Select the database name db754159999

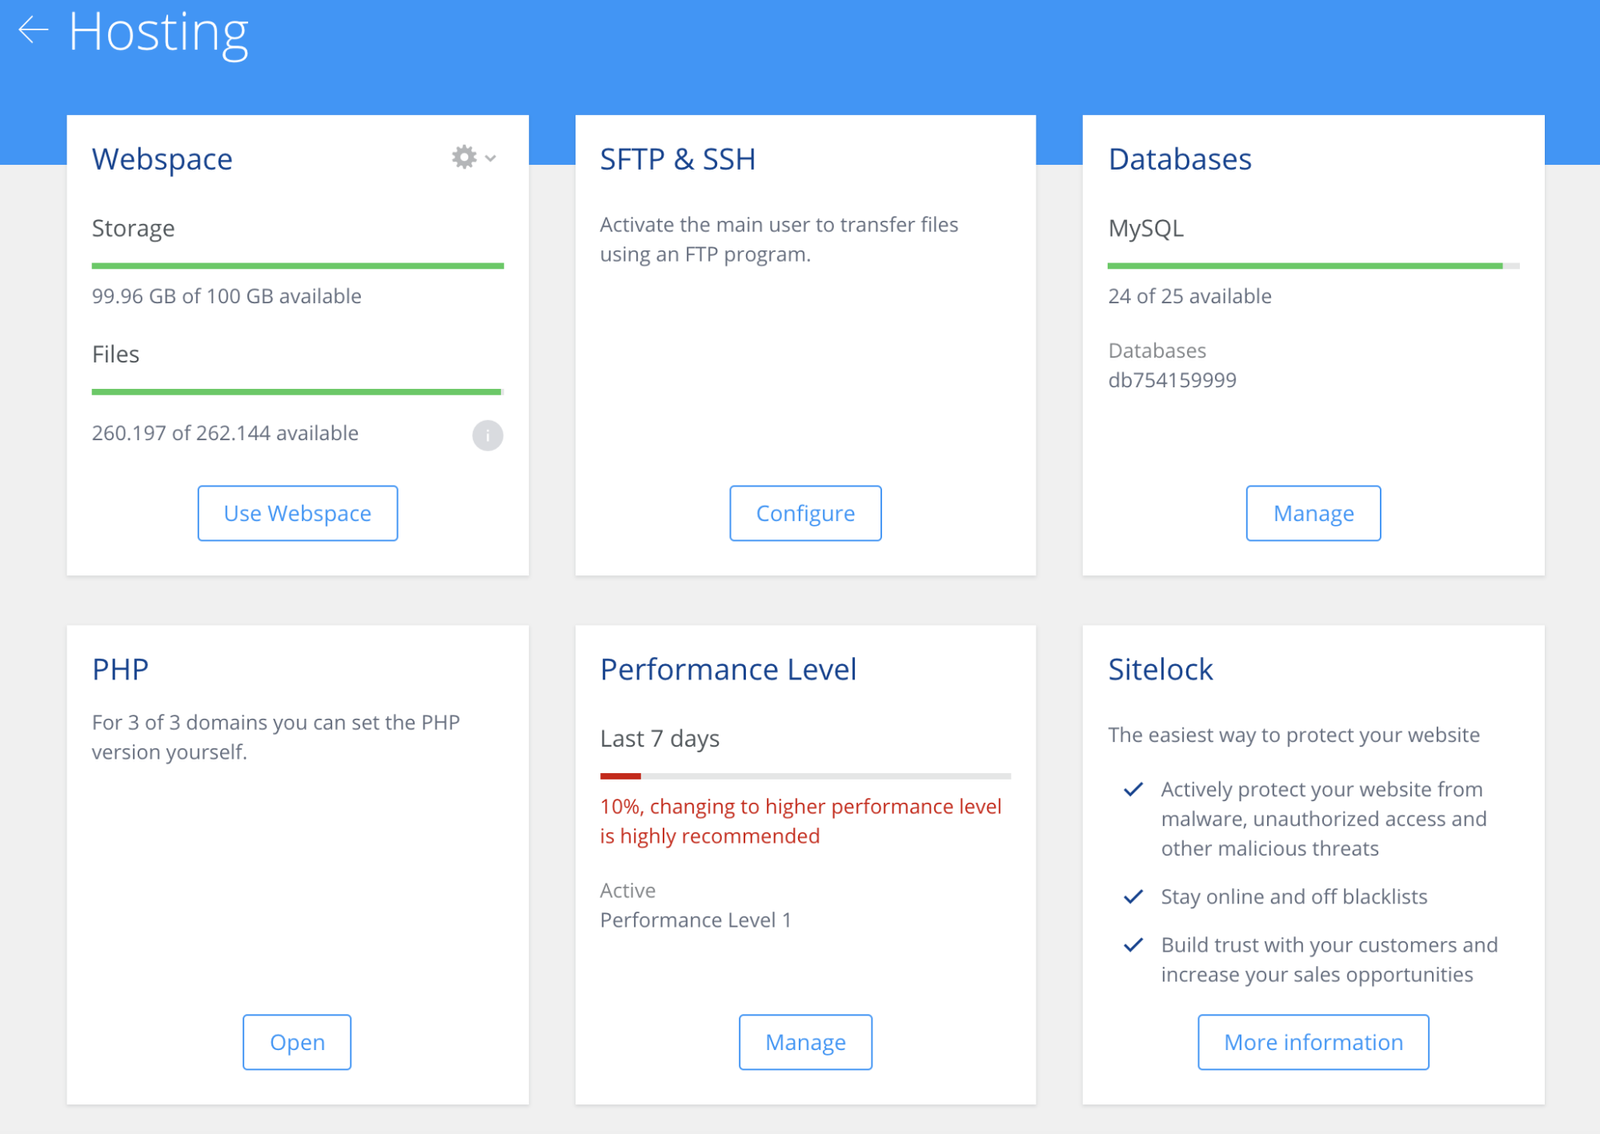pyautogui.click(x=1172, y=380)
